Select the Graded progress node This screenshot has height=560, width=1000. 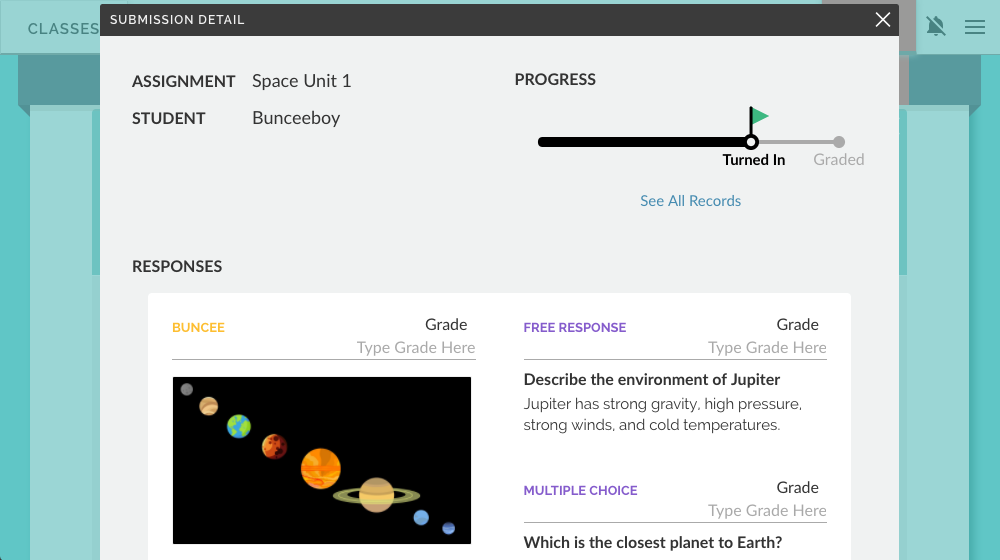click(x=839, y=142)
